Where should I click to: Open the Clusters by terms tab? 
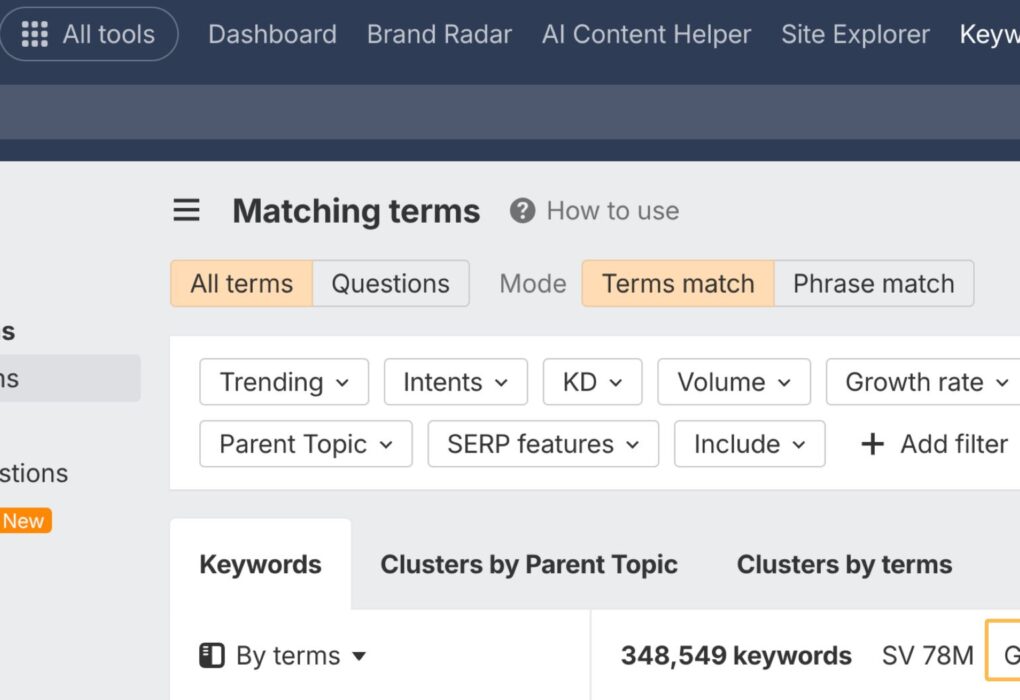(x=844, y=564)
